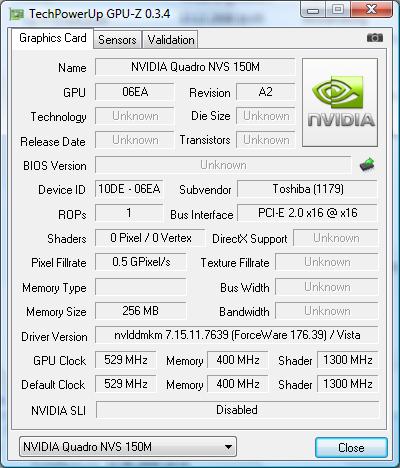This screenshot has width=400, height=468.
Task: Open the graphics card selector dropdown
Action: click(128, 447)
